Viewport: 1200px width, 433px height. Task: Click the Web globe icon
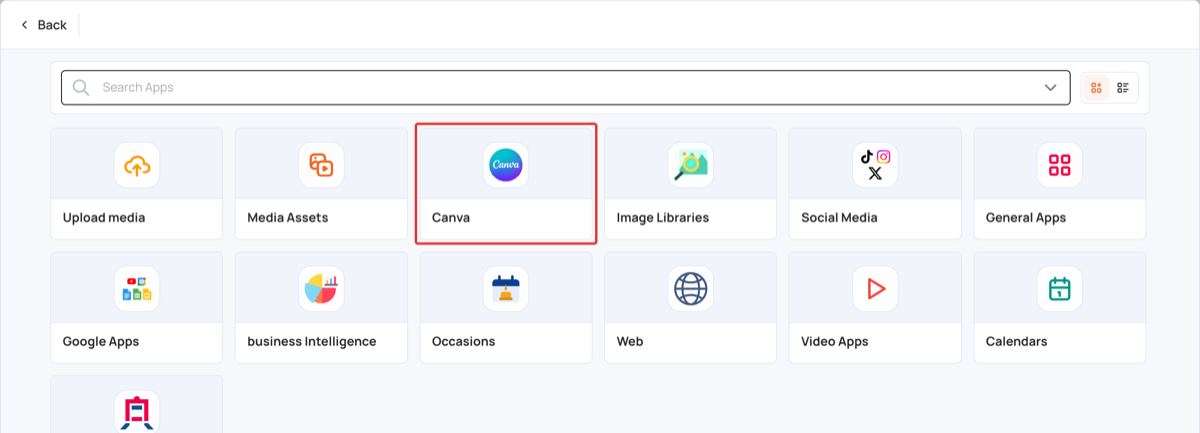coord(691,289)
